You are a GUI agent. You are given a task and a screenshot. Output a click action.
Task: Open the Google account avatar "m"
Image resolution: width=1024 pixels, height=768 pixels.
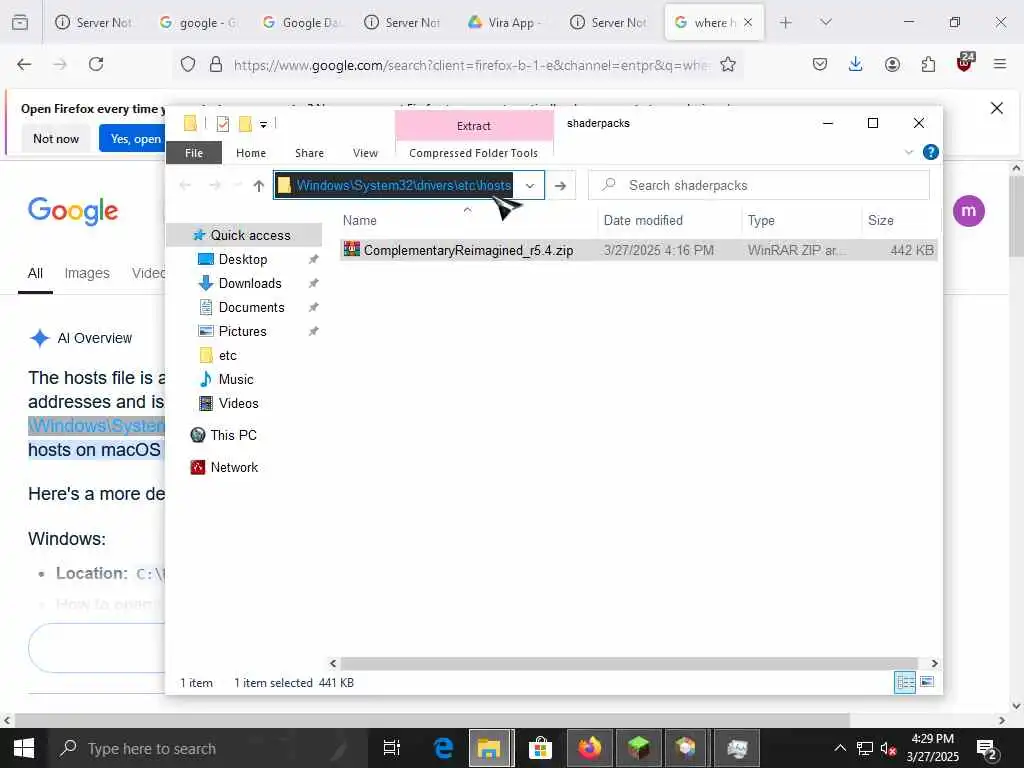pyautogui.click(x=968, y=211)
